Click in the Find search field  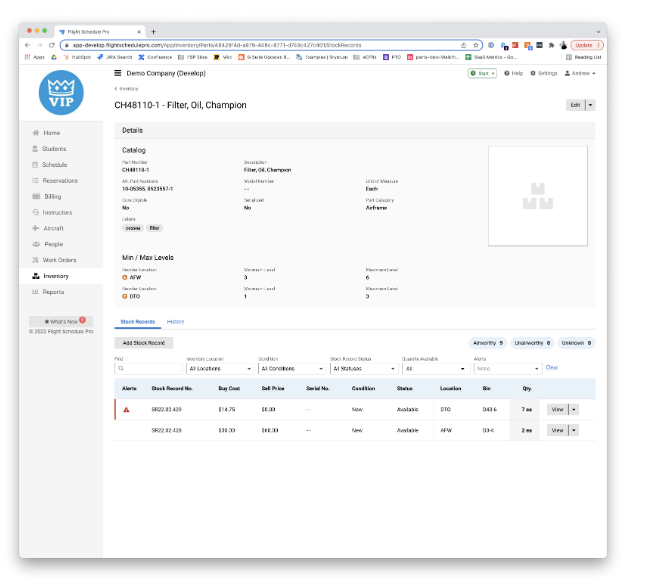click(x=148, y=369)
